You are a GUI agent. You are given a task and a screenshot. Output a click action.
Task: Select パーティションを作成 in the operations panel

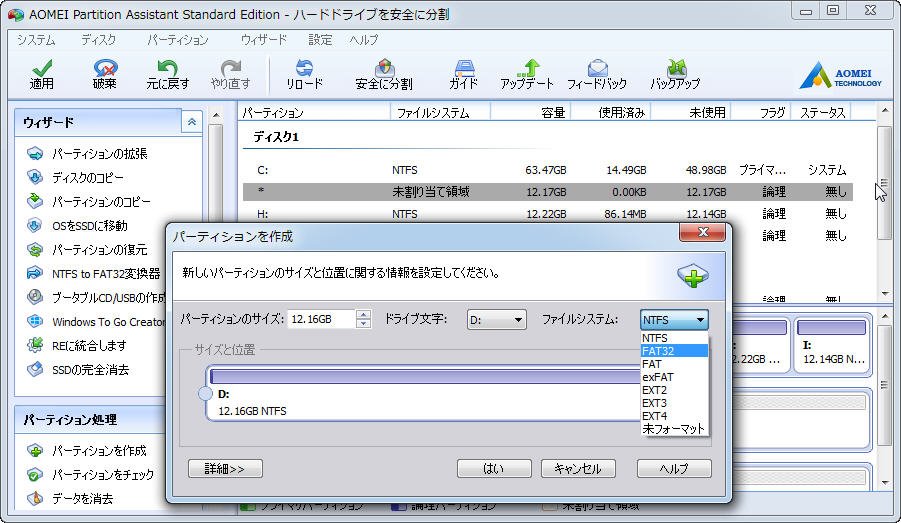pos(87,451)
